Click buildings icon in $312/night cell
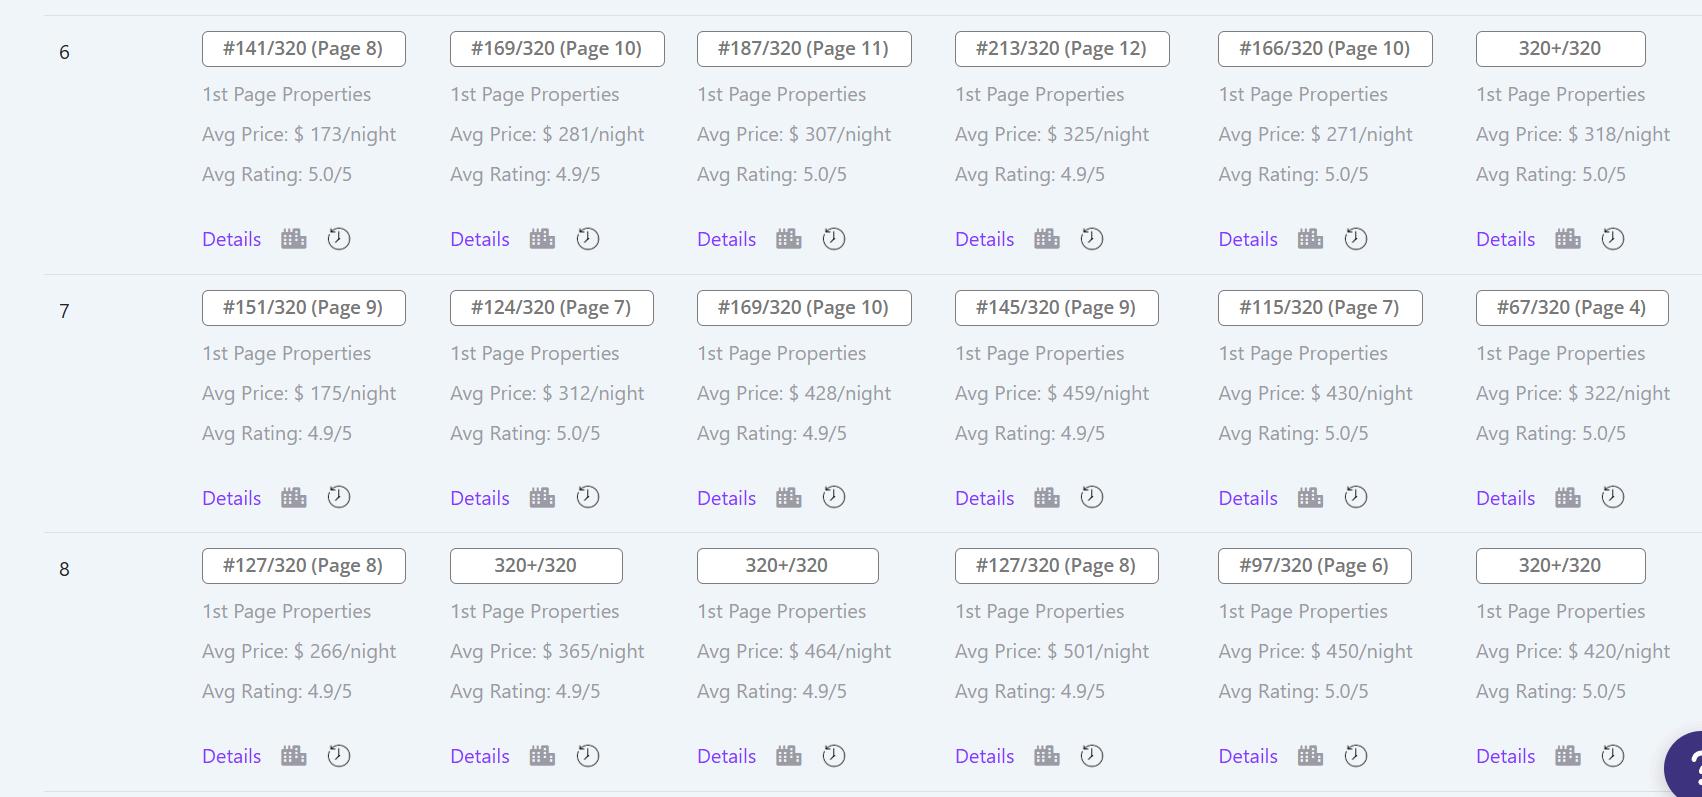The image size is (1702, 797). tap(542, 498)
